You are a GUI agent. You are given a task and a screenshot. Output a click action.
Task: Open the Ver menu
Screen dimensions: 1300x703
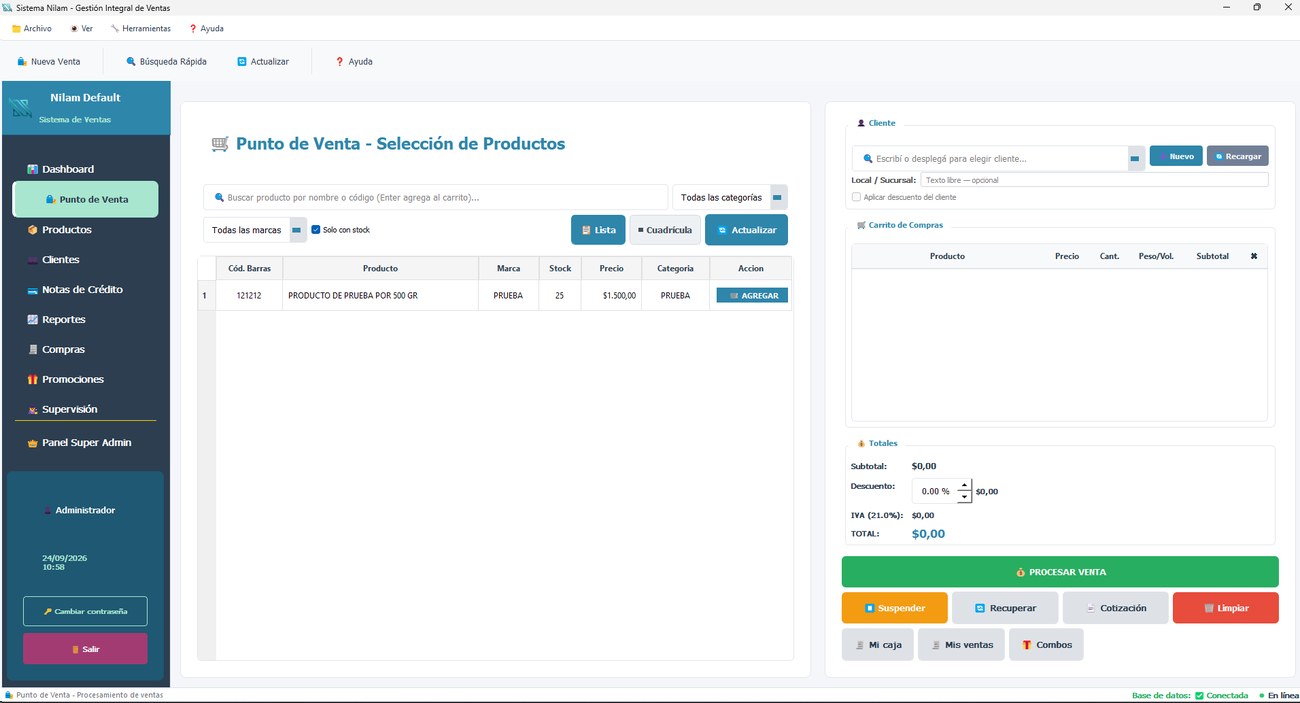tap(82, 28)
